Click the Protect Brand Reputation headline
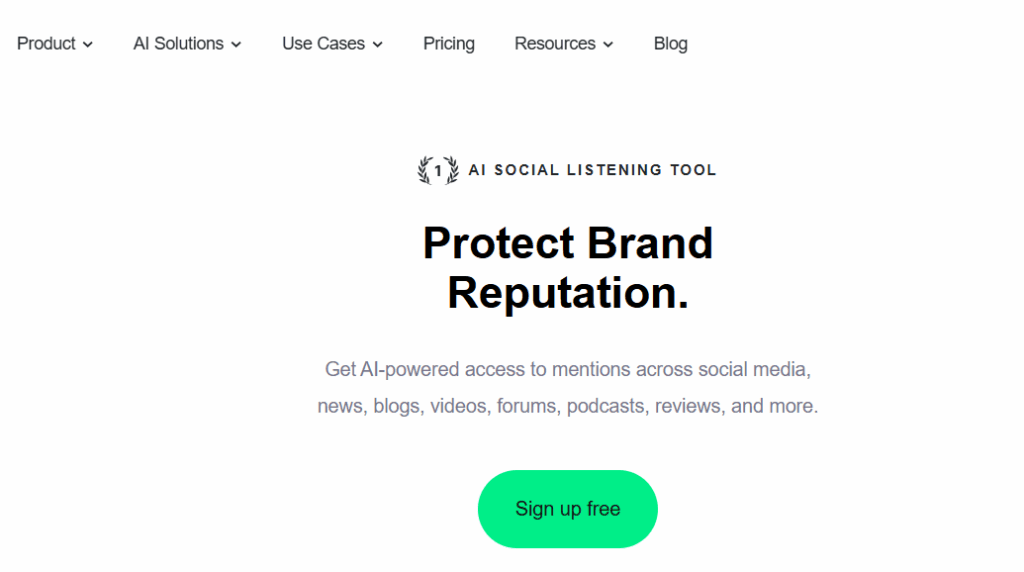The image size is (1024, 572). 568,268
